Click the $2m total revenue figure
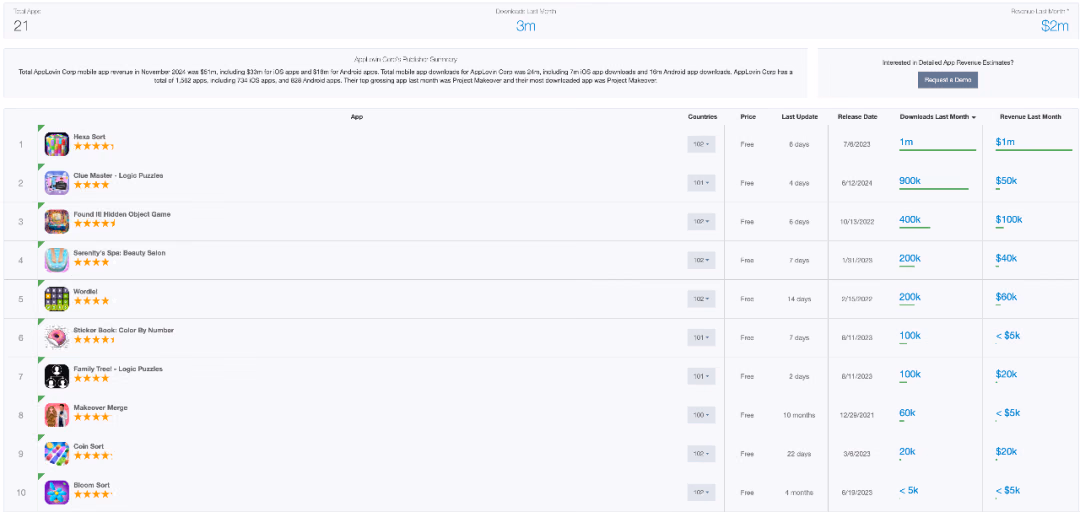The width and height of the screenshot is (1080, 512). point(1055,27)
